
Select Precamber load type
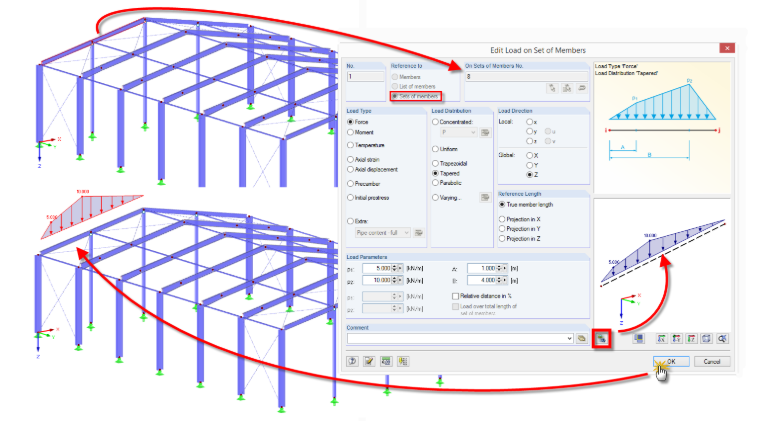pos(350,184)
